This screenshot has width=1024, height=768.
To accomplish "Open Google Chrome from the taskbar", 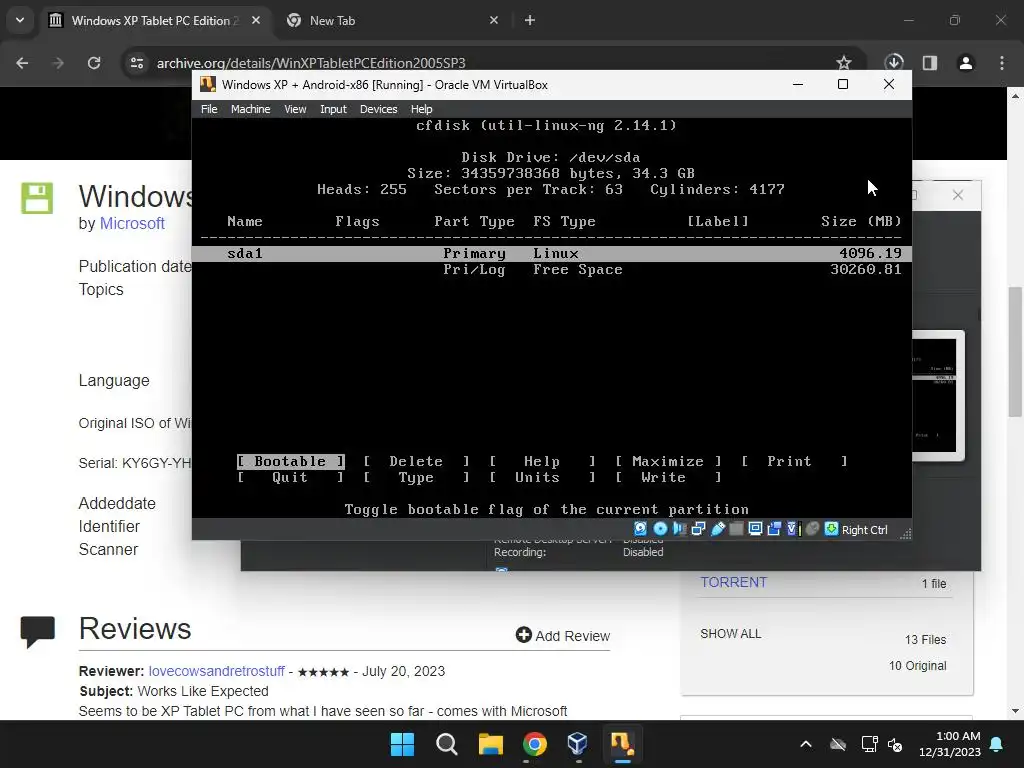I will (x=534, y=744).
